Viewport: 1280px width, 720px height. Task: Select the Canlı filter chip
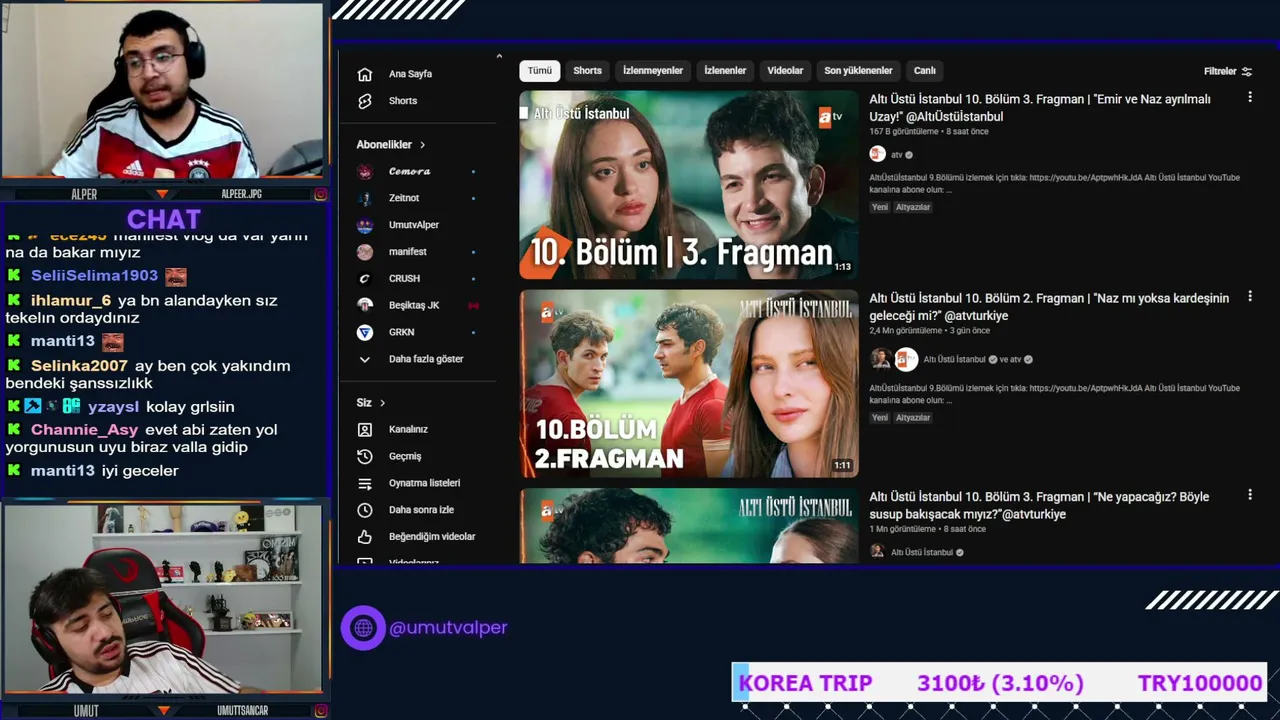click(925, 71)
